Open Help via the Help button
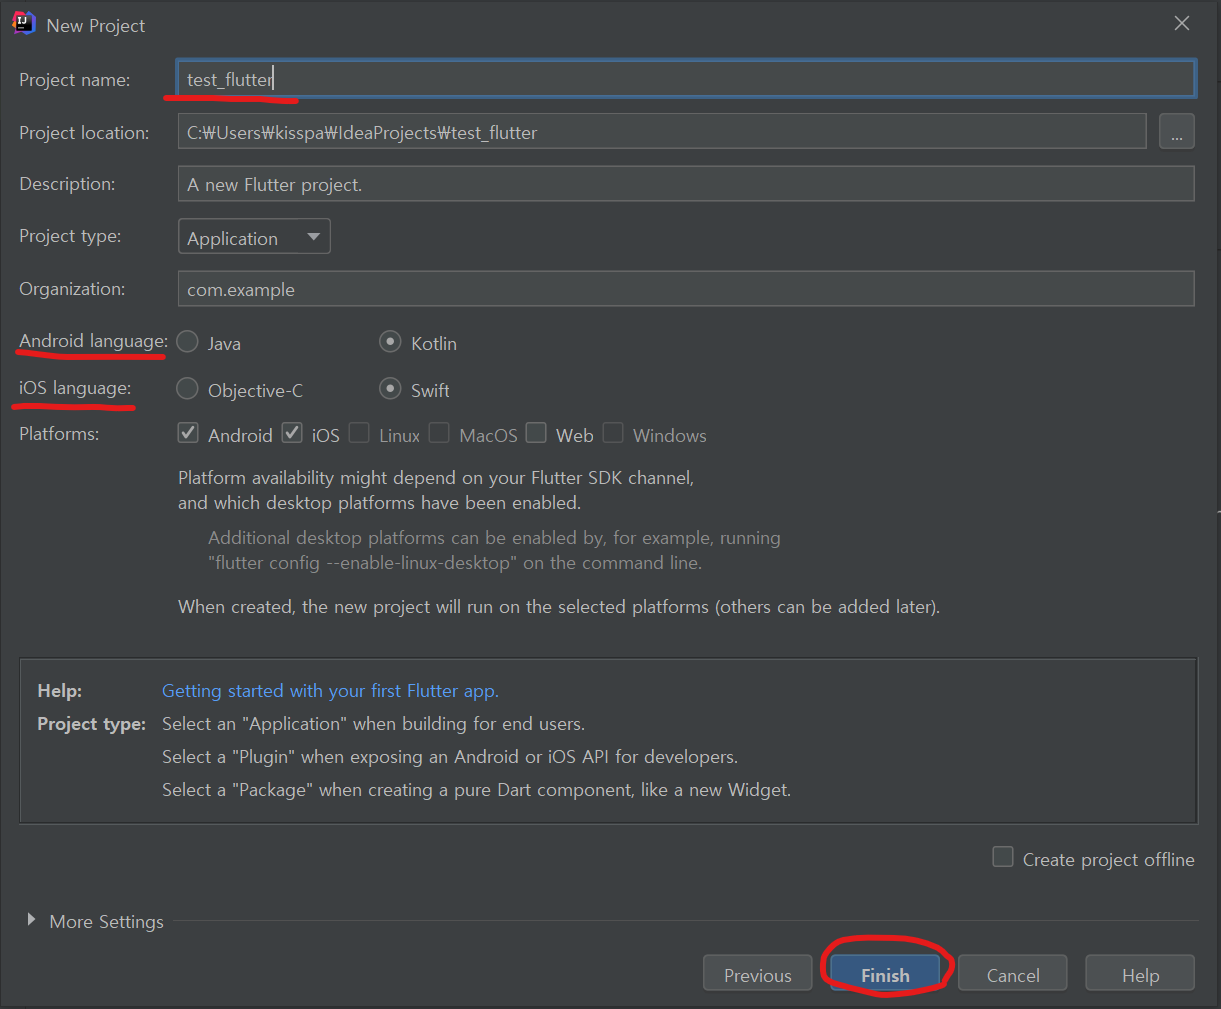 coord(1140,975)
